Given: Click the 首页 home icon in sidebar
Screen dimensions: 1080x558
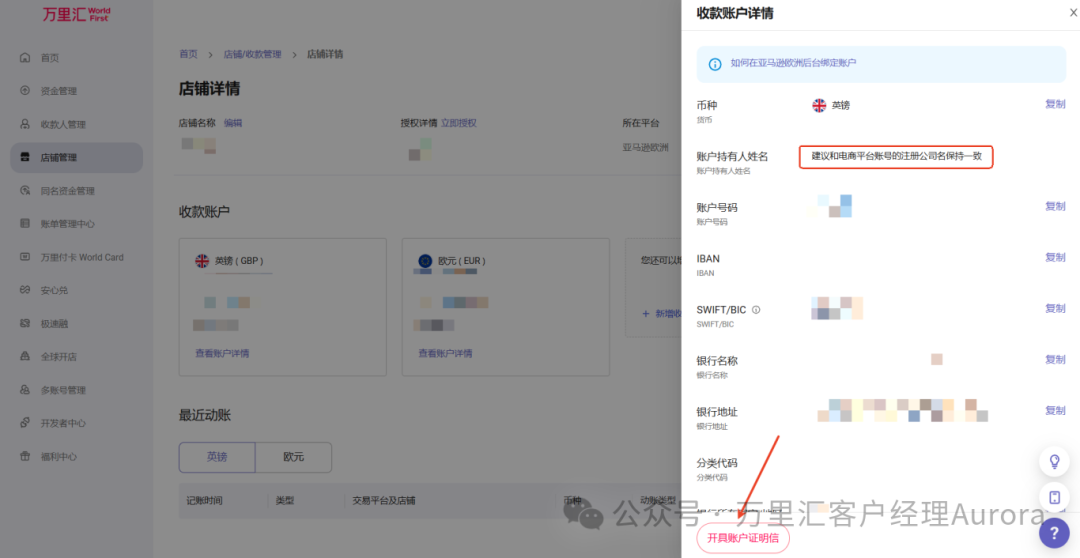Looking at the screenshot, I should tap(25, 58).
